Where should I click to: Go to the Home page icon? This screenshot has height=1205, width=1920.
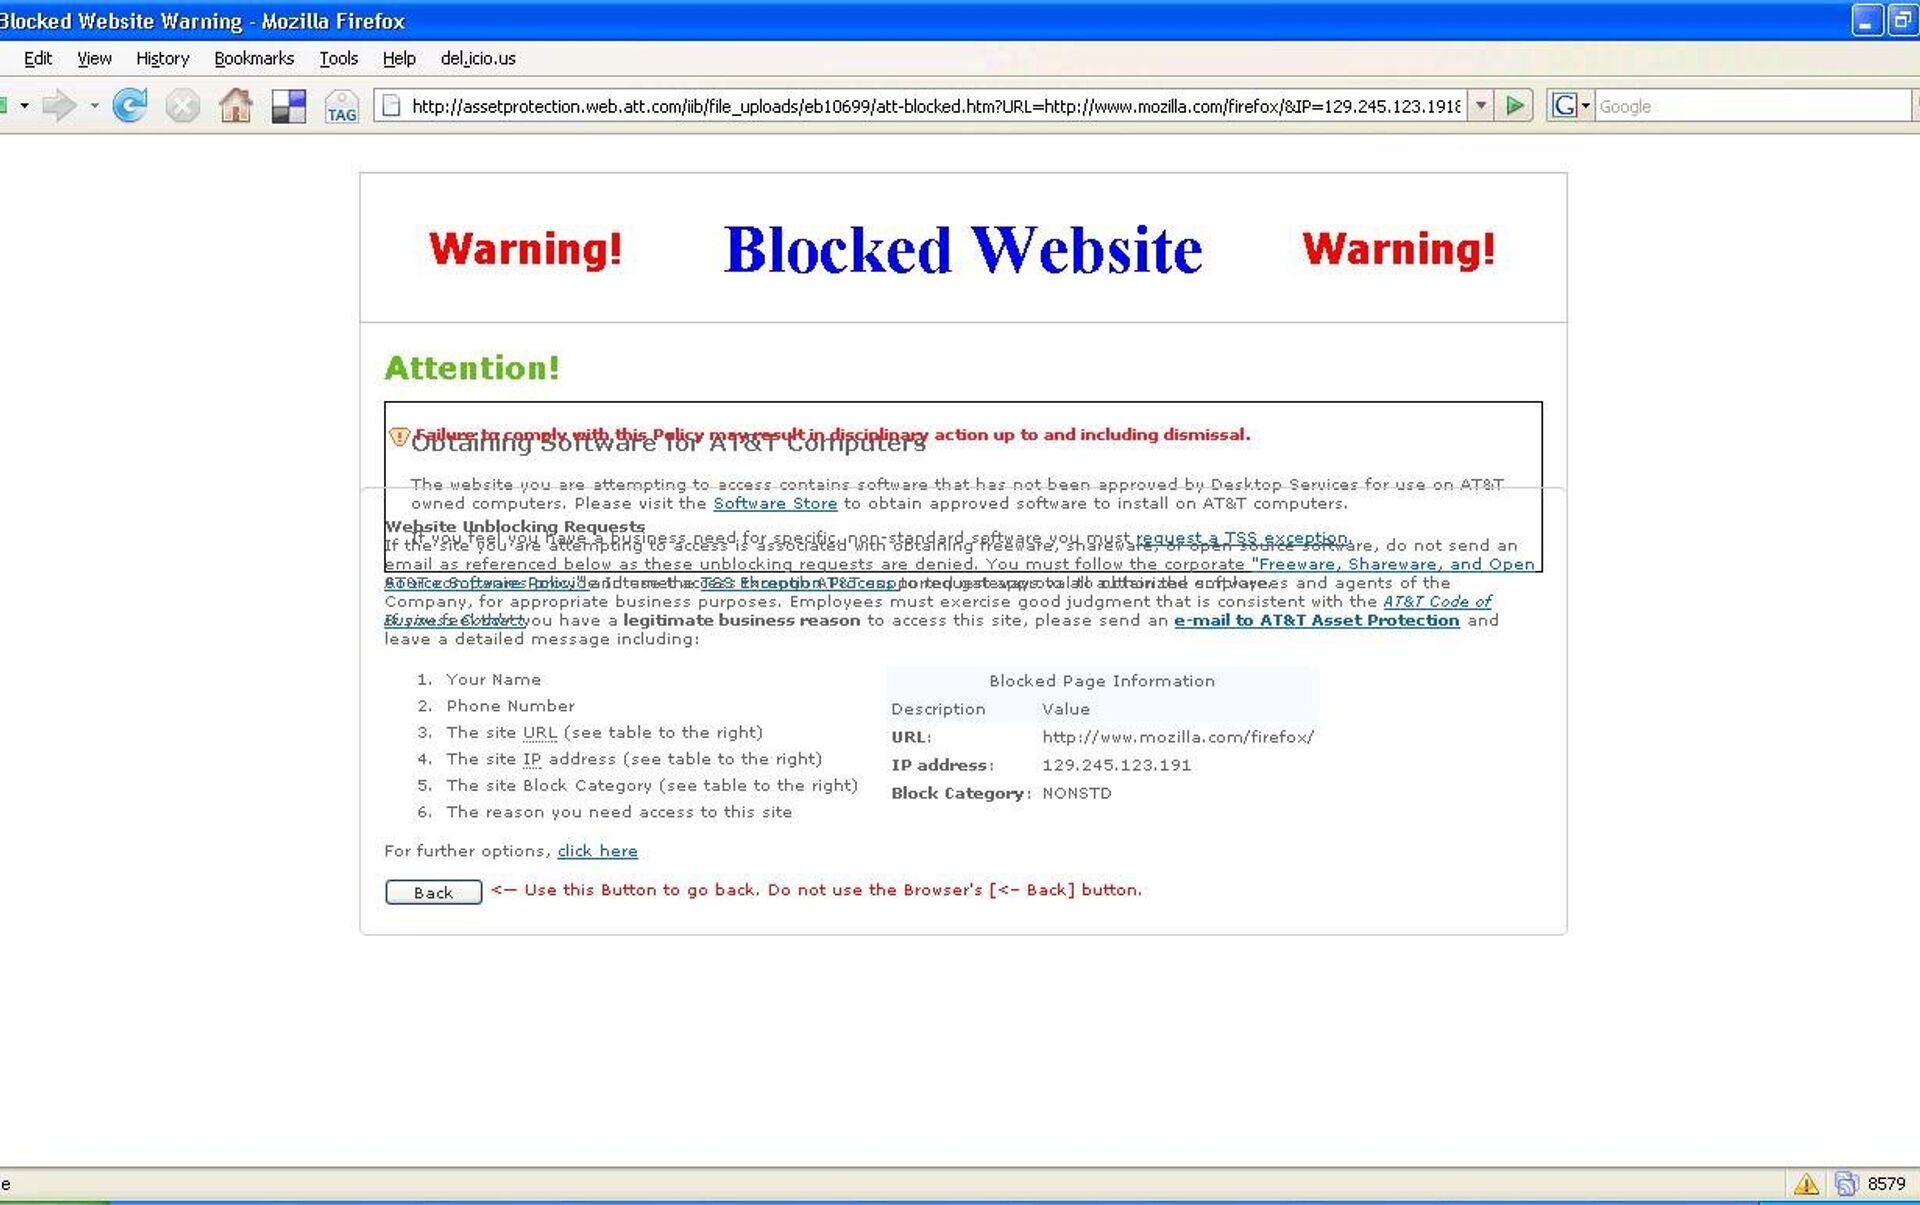pyautogui.click(x=236, y=105)
